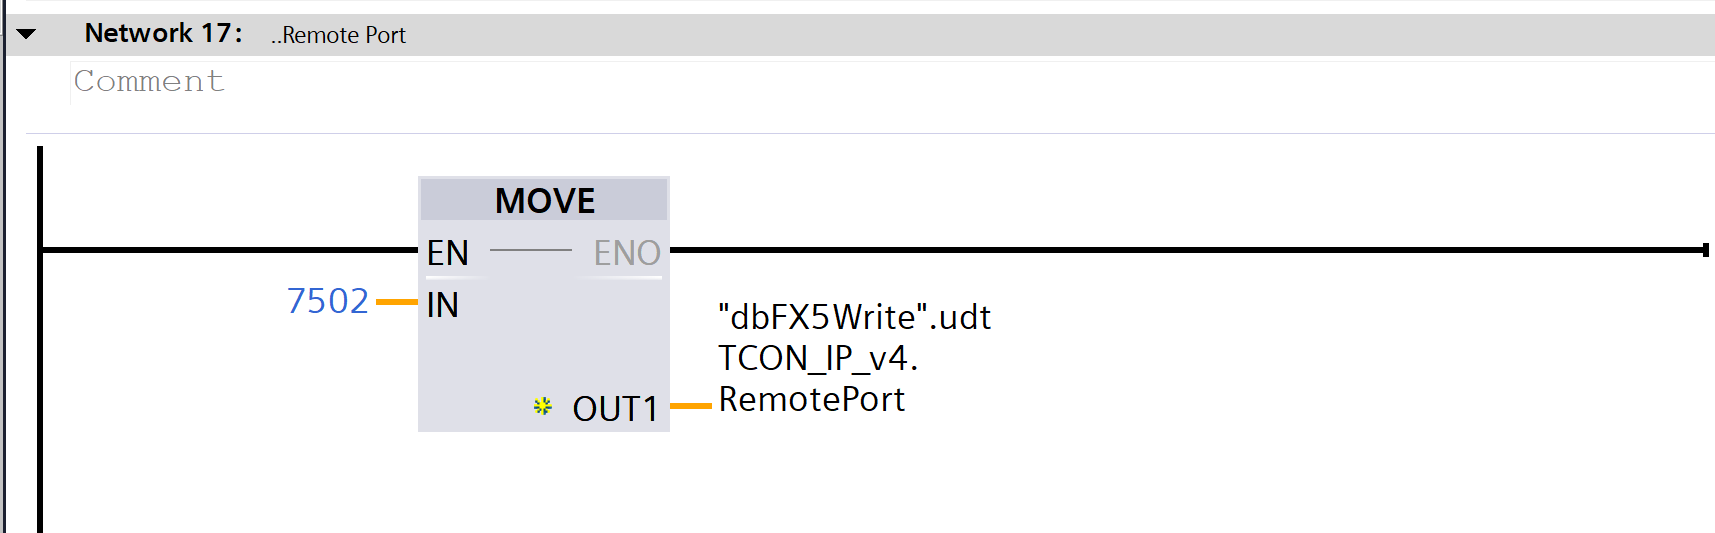Click the ENO output of the MOVE block

pyautogui.click(x=627, y=253)
